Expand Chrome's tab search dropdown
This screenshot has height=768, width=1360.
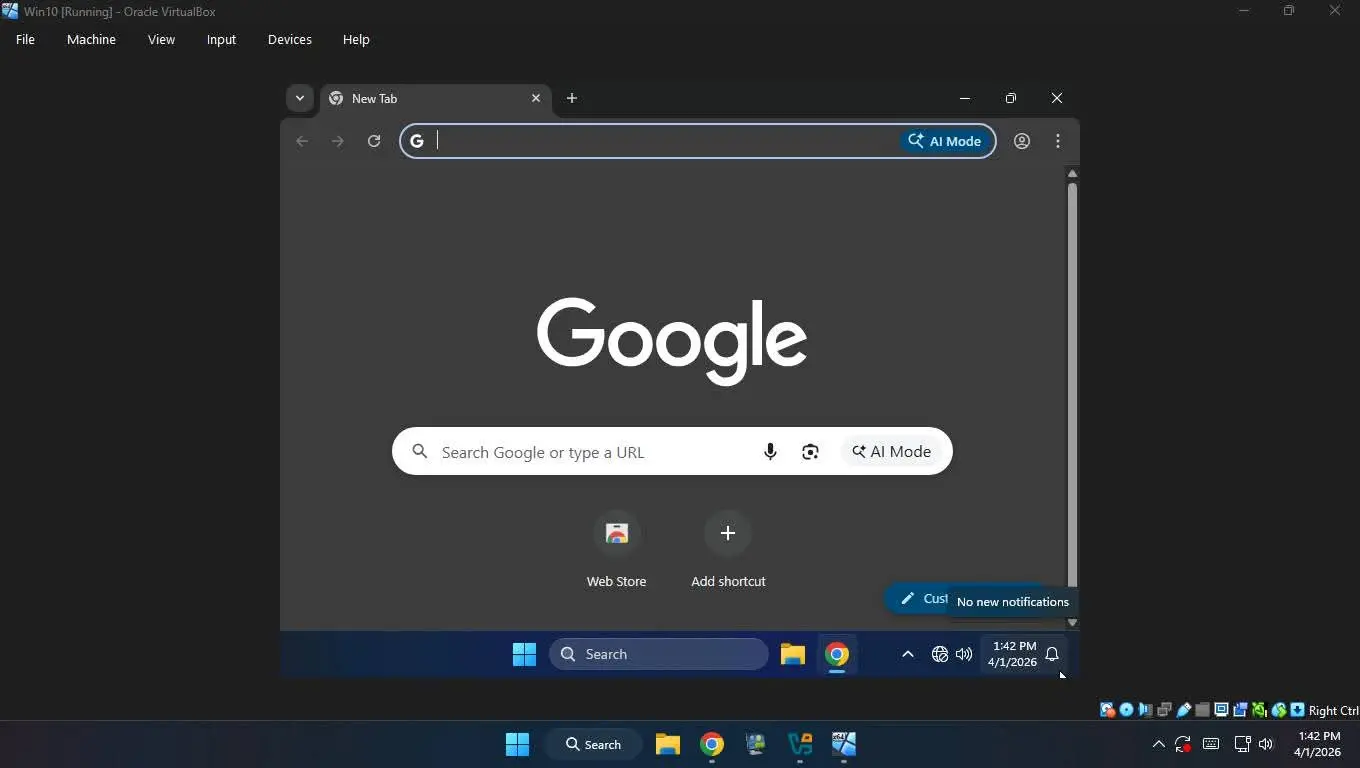299,98
